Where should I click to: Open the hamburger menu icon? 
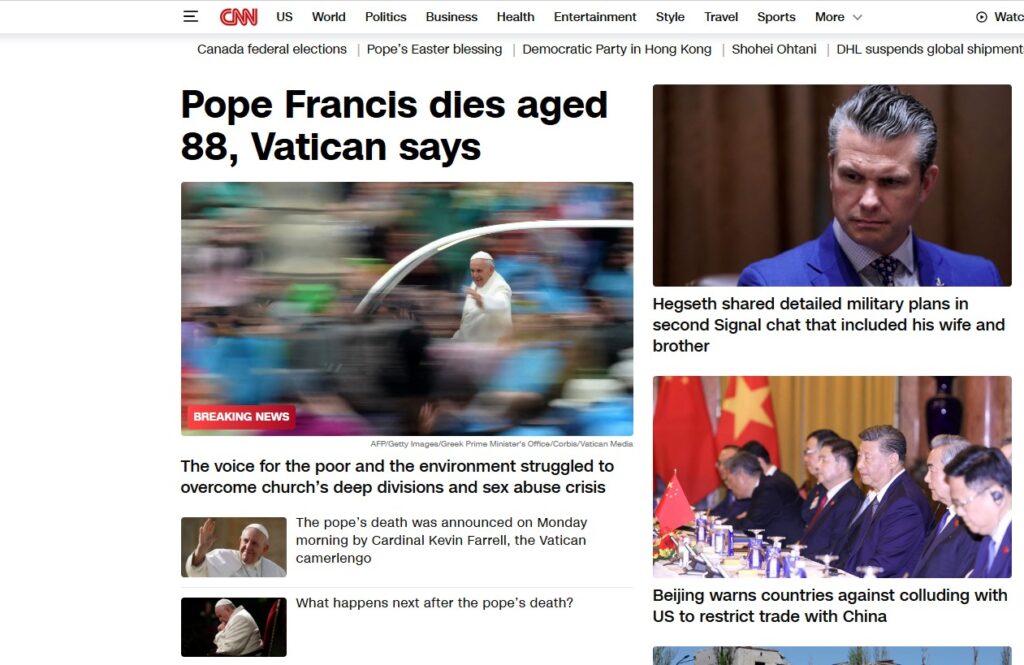(x=190, y=16)
